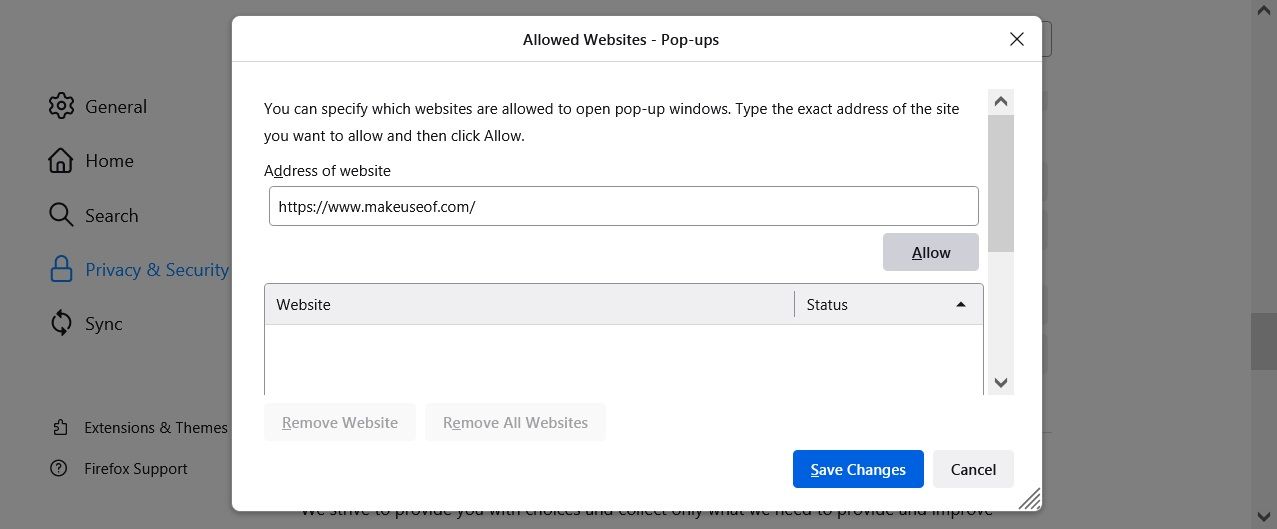Cancel the pop-ups dialog
This screenshot has height=529, width=1277.
pyautogui.click(x=972, y=469)
